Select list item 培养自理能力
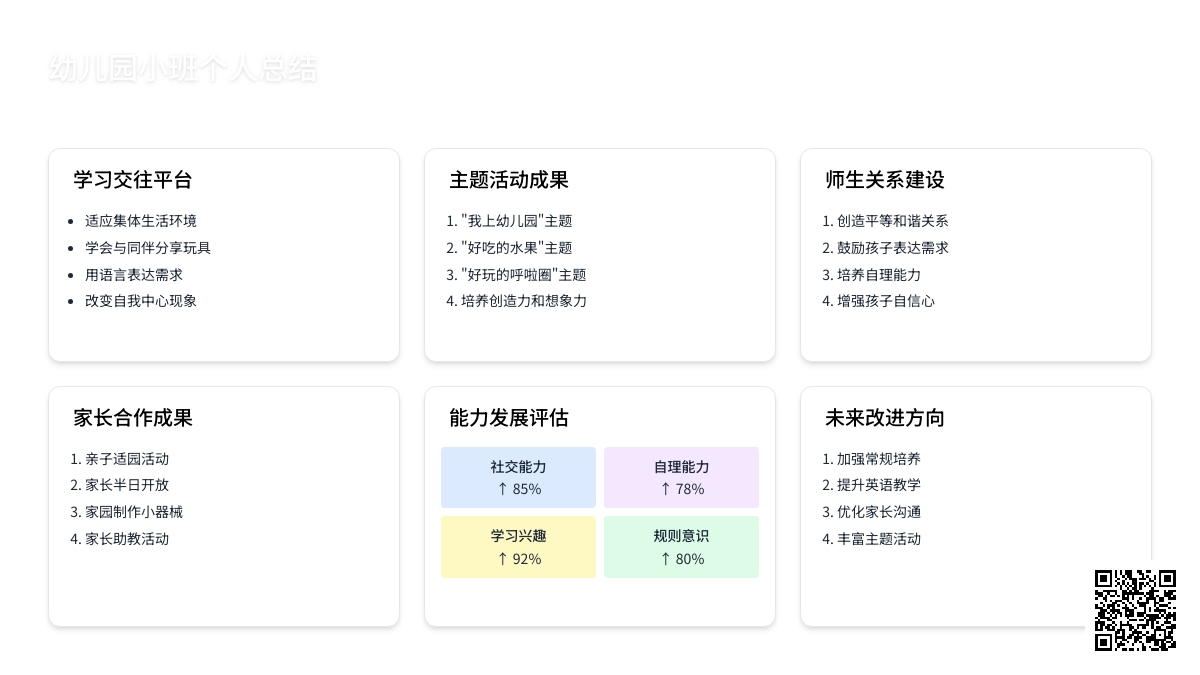 [879, 275]
